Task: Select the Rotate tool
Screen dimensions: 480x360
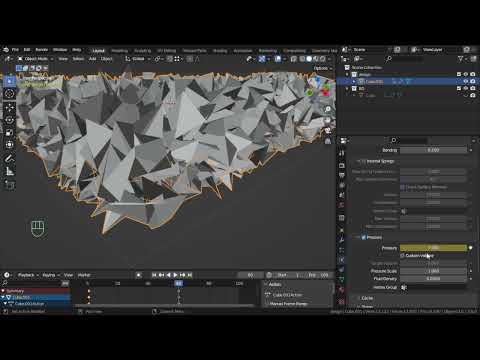Action: 10,120
